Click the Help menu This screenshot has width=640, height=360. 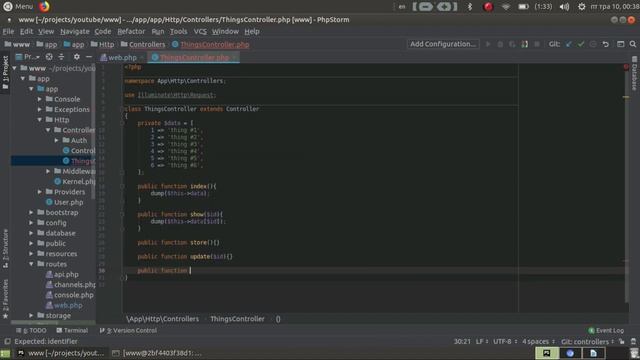(x=252, y=31)
